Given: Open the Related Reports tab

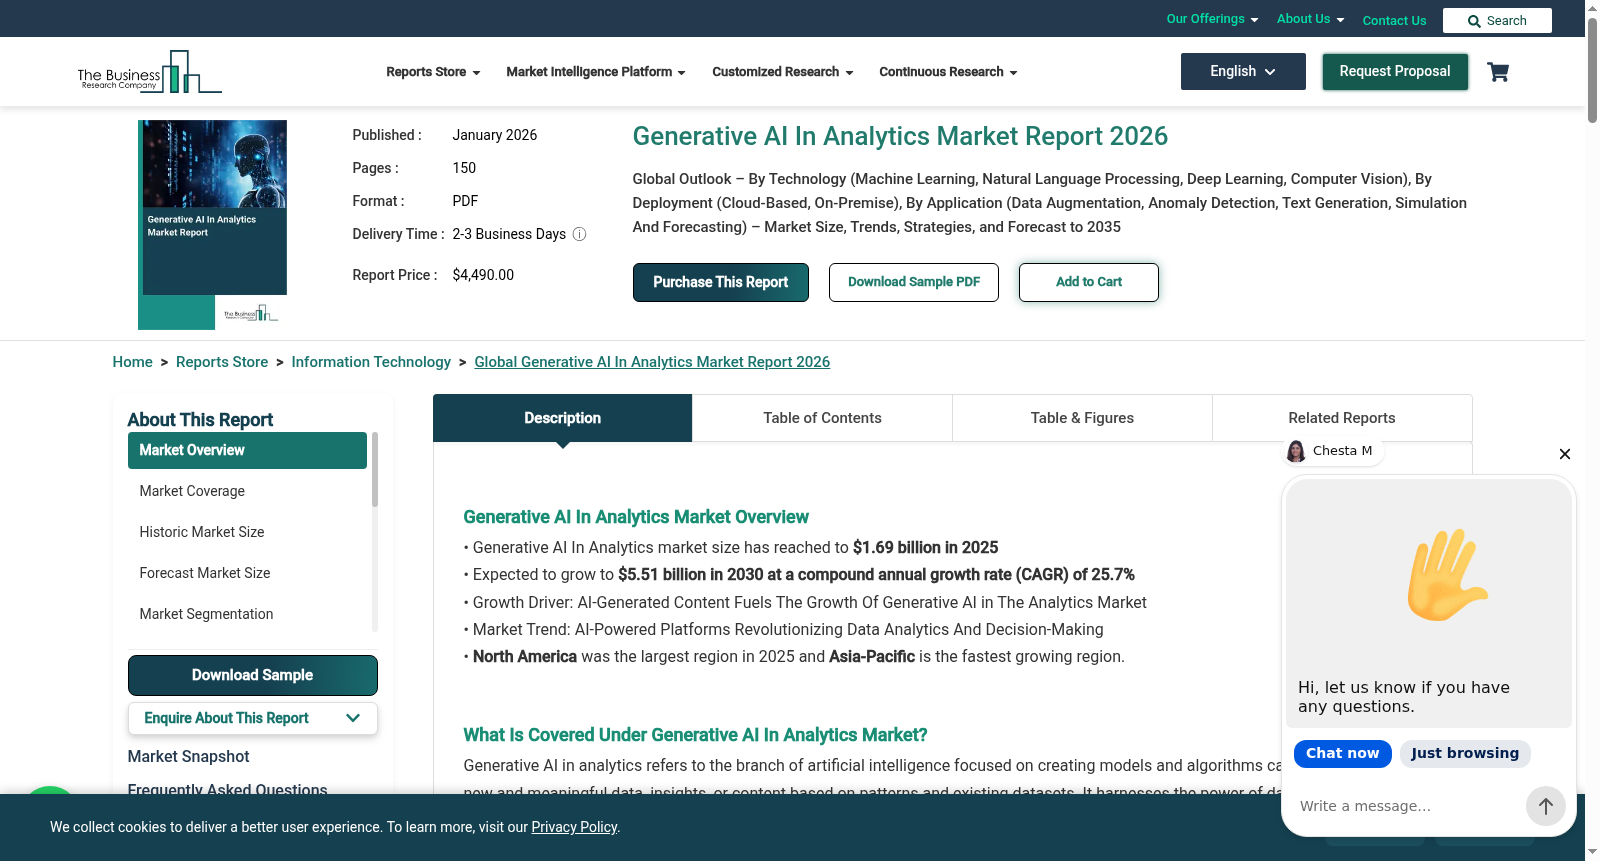Looking at the screenshot, I should pos(1342,418).
